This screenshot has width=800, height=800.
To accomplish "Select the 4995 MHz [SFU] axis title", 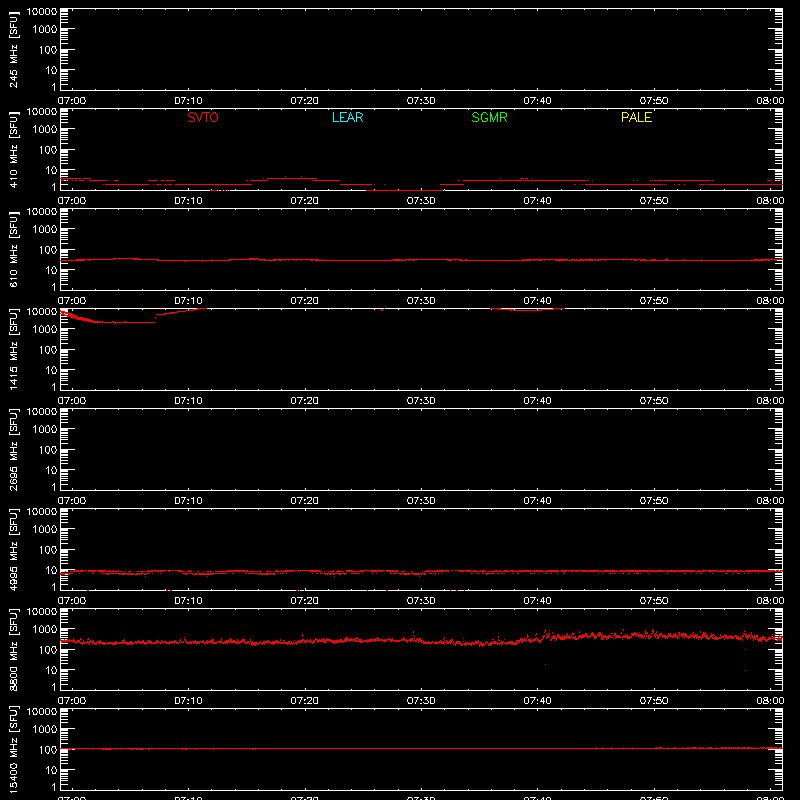I will pyautogui.click(x=13, y=549).
